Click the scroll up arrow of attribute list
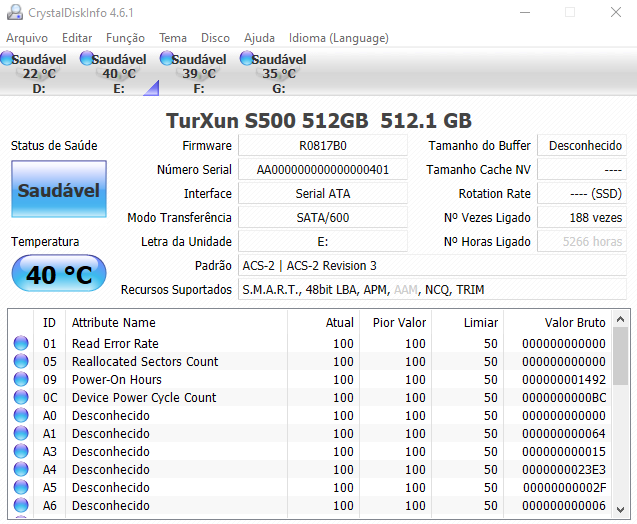637x524 pixels. pyautogui.click(x=620, y=319)
